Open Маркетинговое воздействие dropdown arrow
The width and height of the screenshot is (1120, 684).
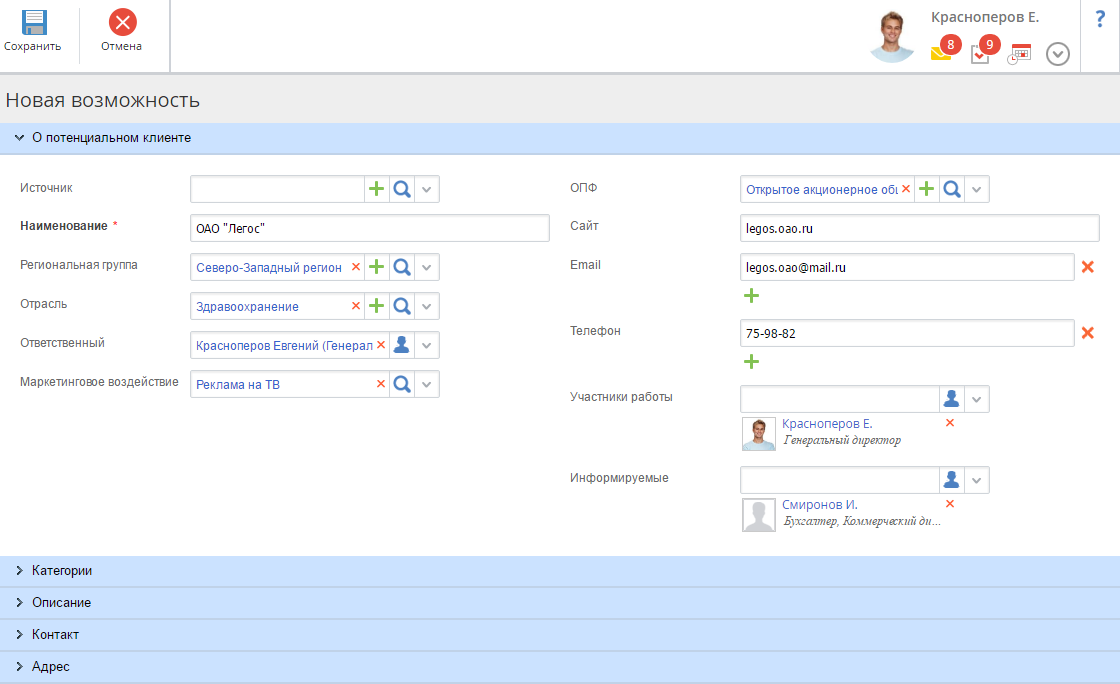click(427, 384)
